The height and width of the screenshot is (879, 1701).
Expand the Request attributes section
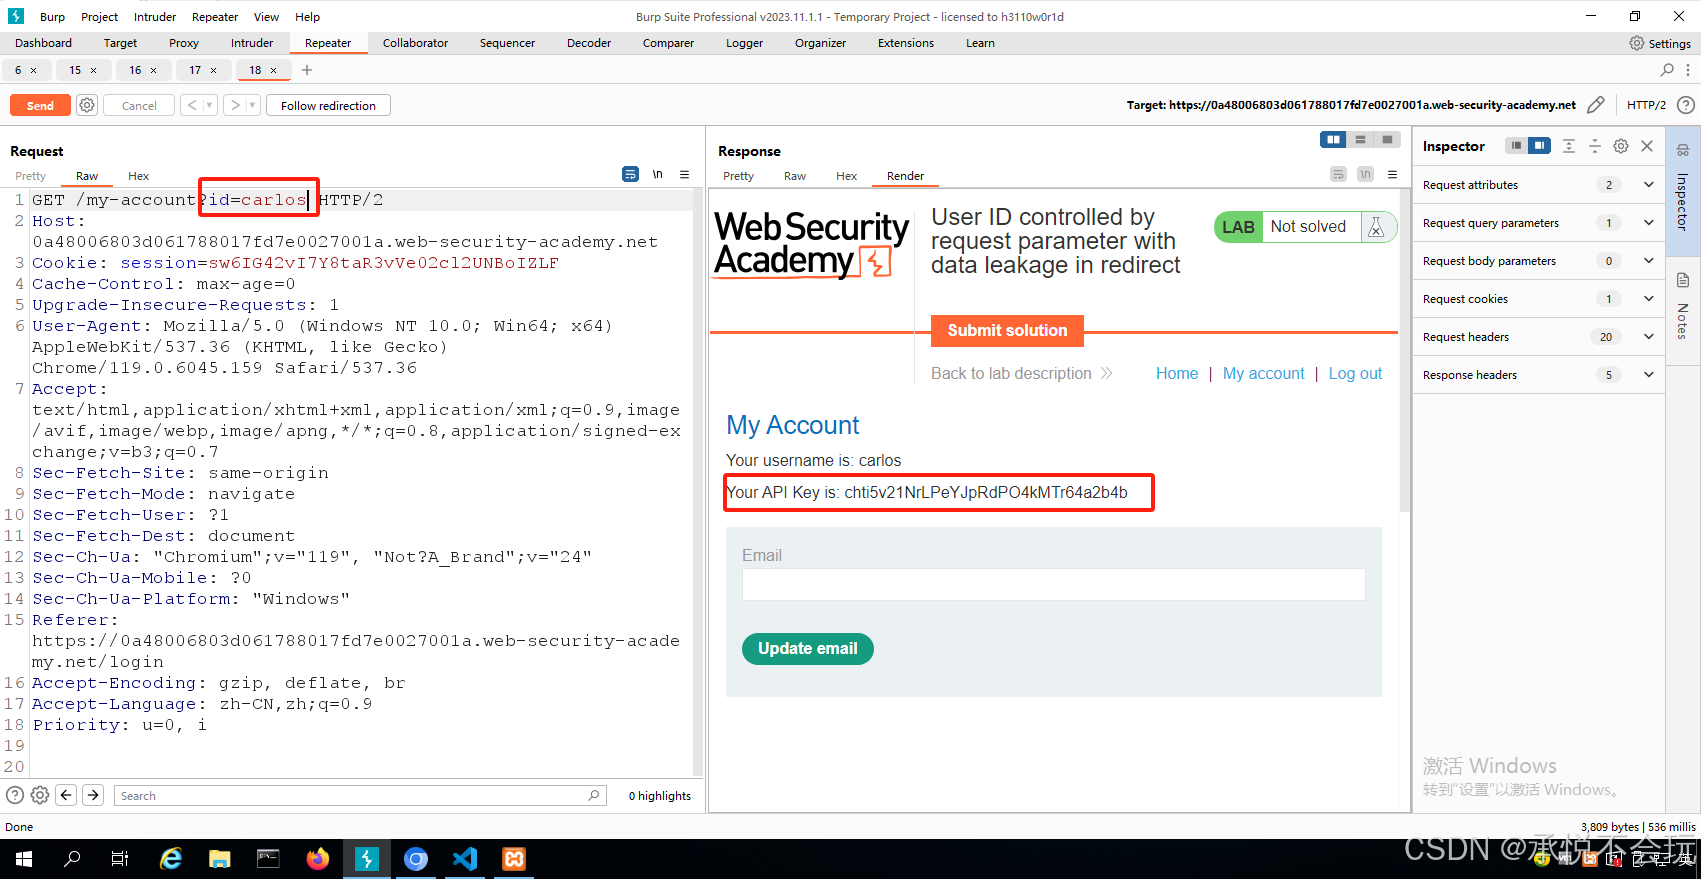click(x=1648, y=185)
